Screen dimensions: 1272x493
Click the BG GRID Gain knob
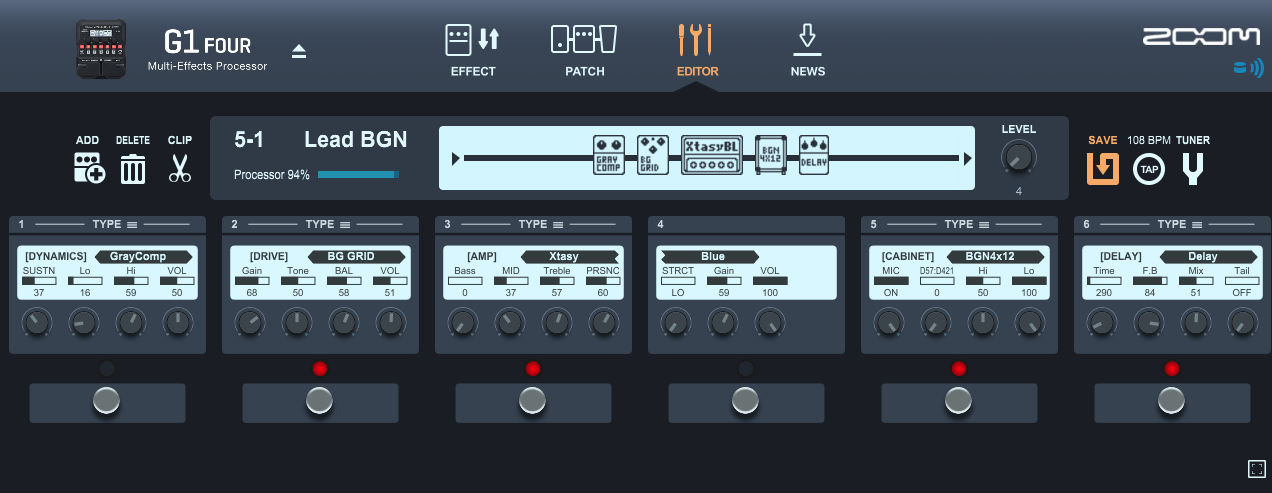pos(250,322)
